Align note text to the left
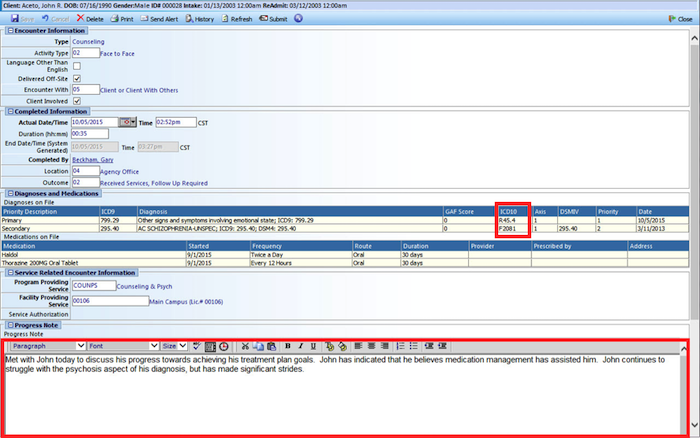 358,346
